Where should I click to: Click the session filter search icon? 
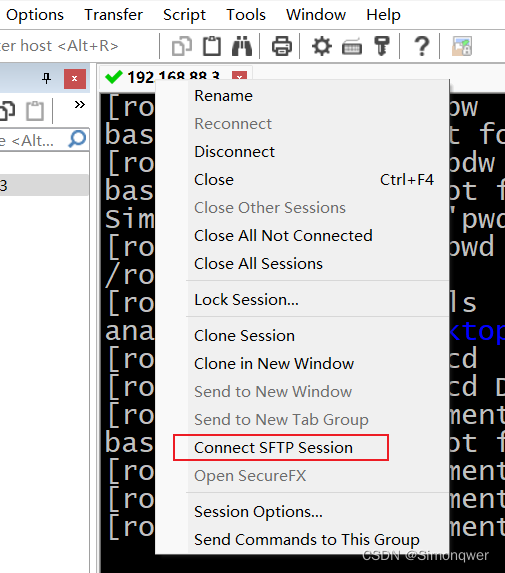click(77, 139)
